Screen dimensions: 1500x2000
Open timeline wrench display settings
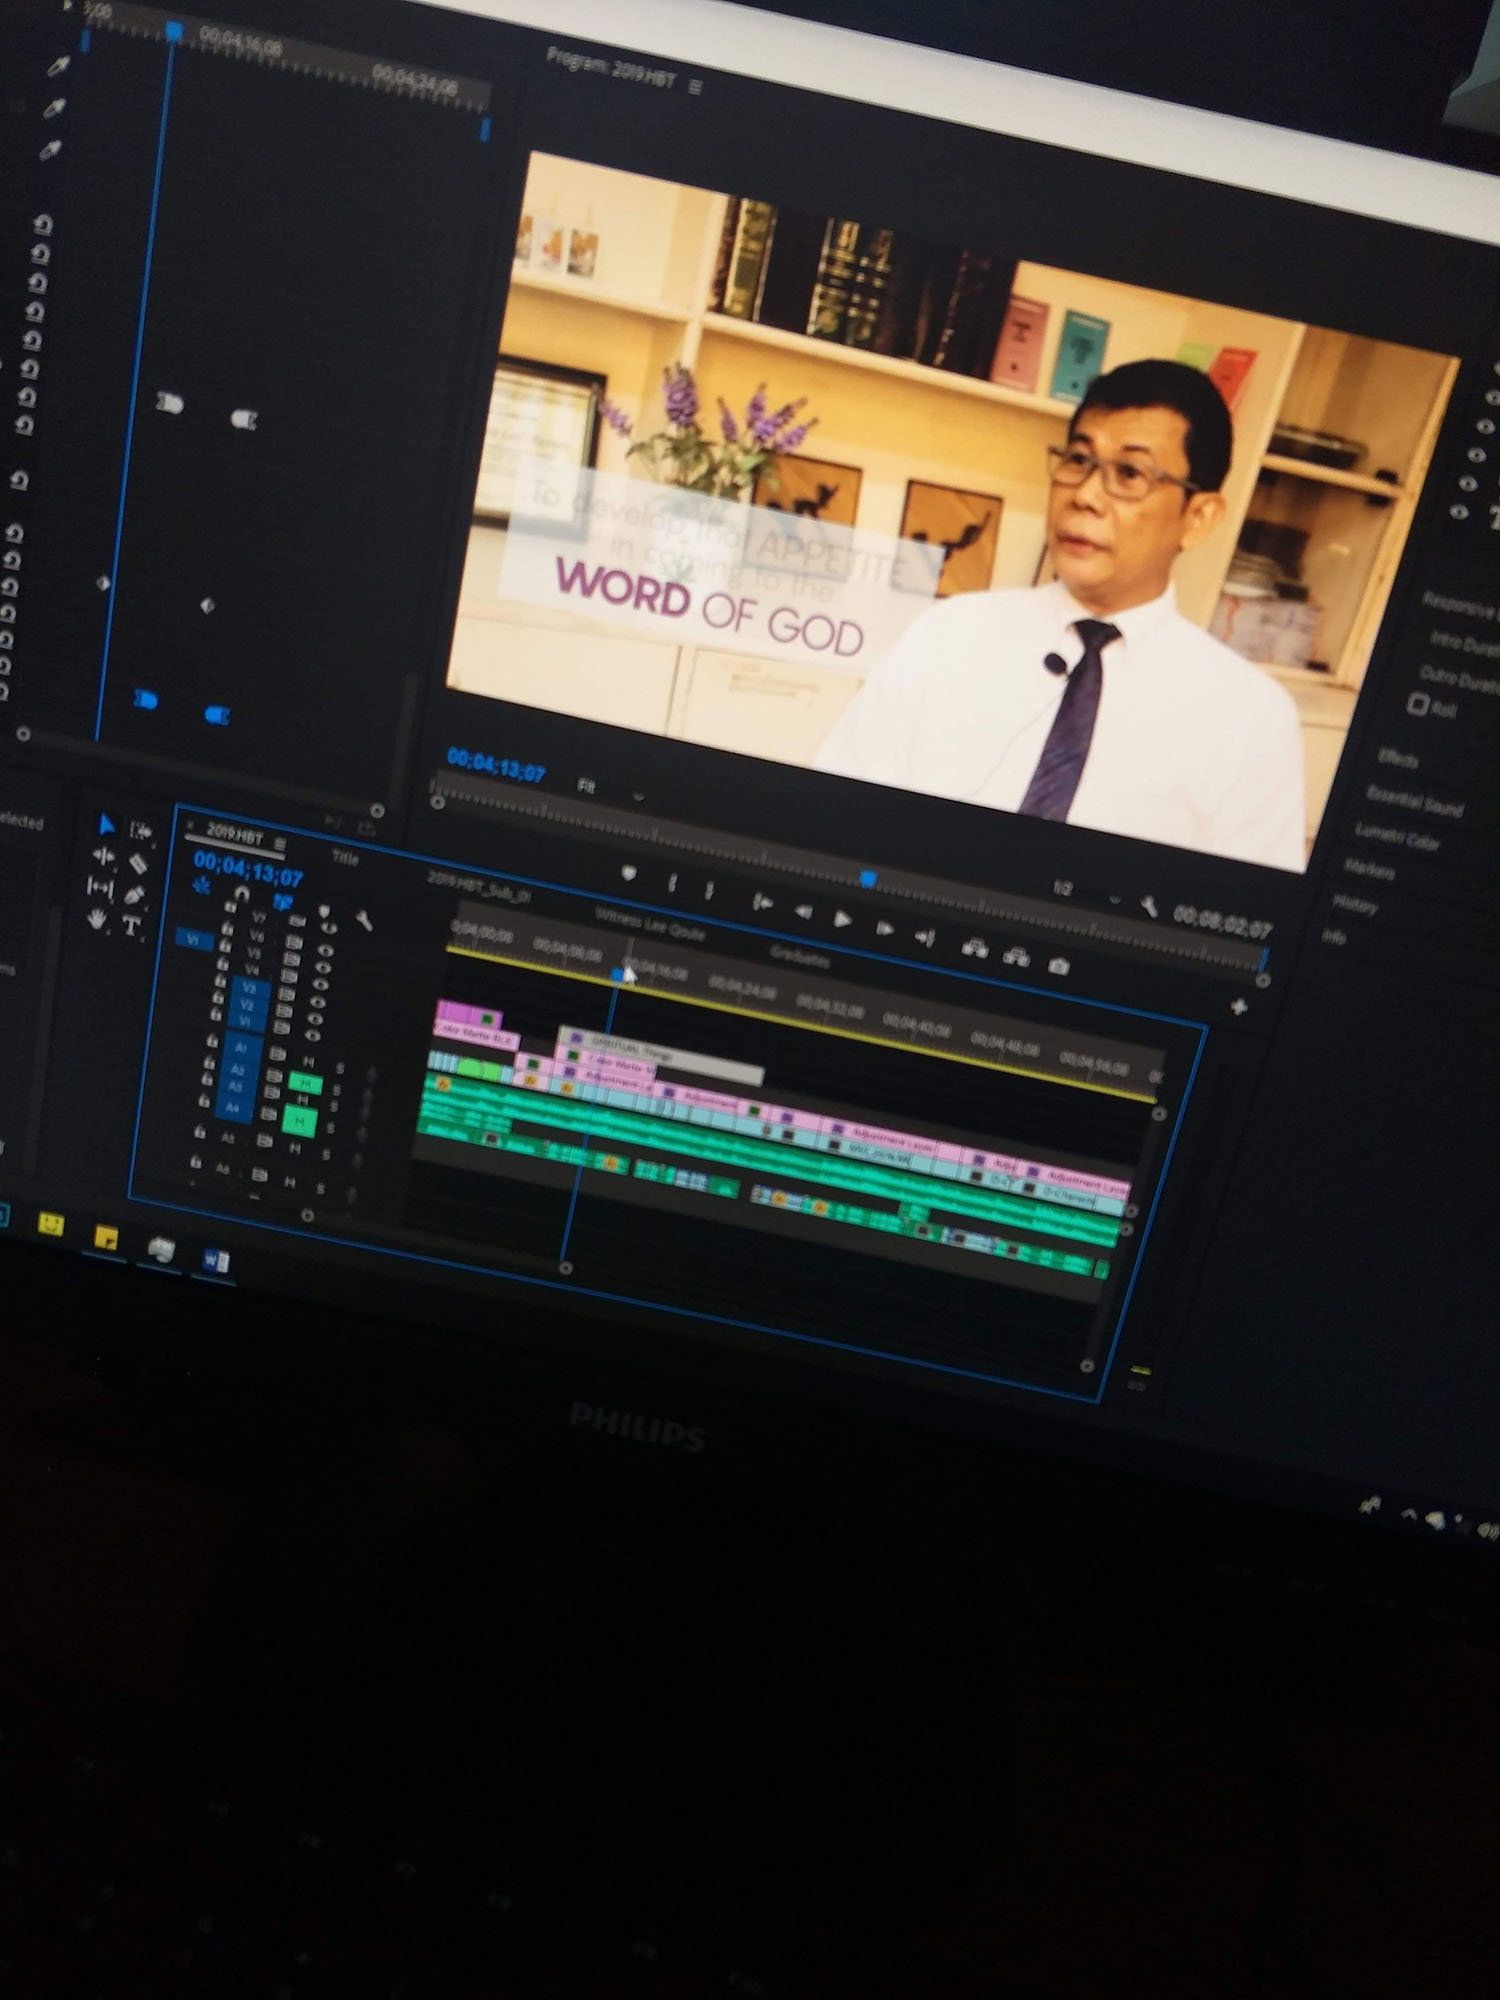pos(364,921)
